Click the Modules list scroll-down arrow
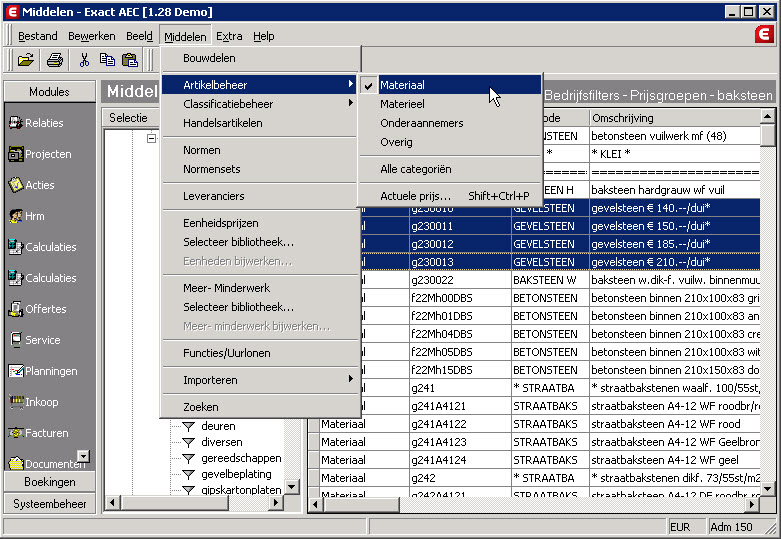The image size is (781, 539). pyautogui.click(x=83, y=455)
